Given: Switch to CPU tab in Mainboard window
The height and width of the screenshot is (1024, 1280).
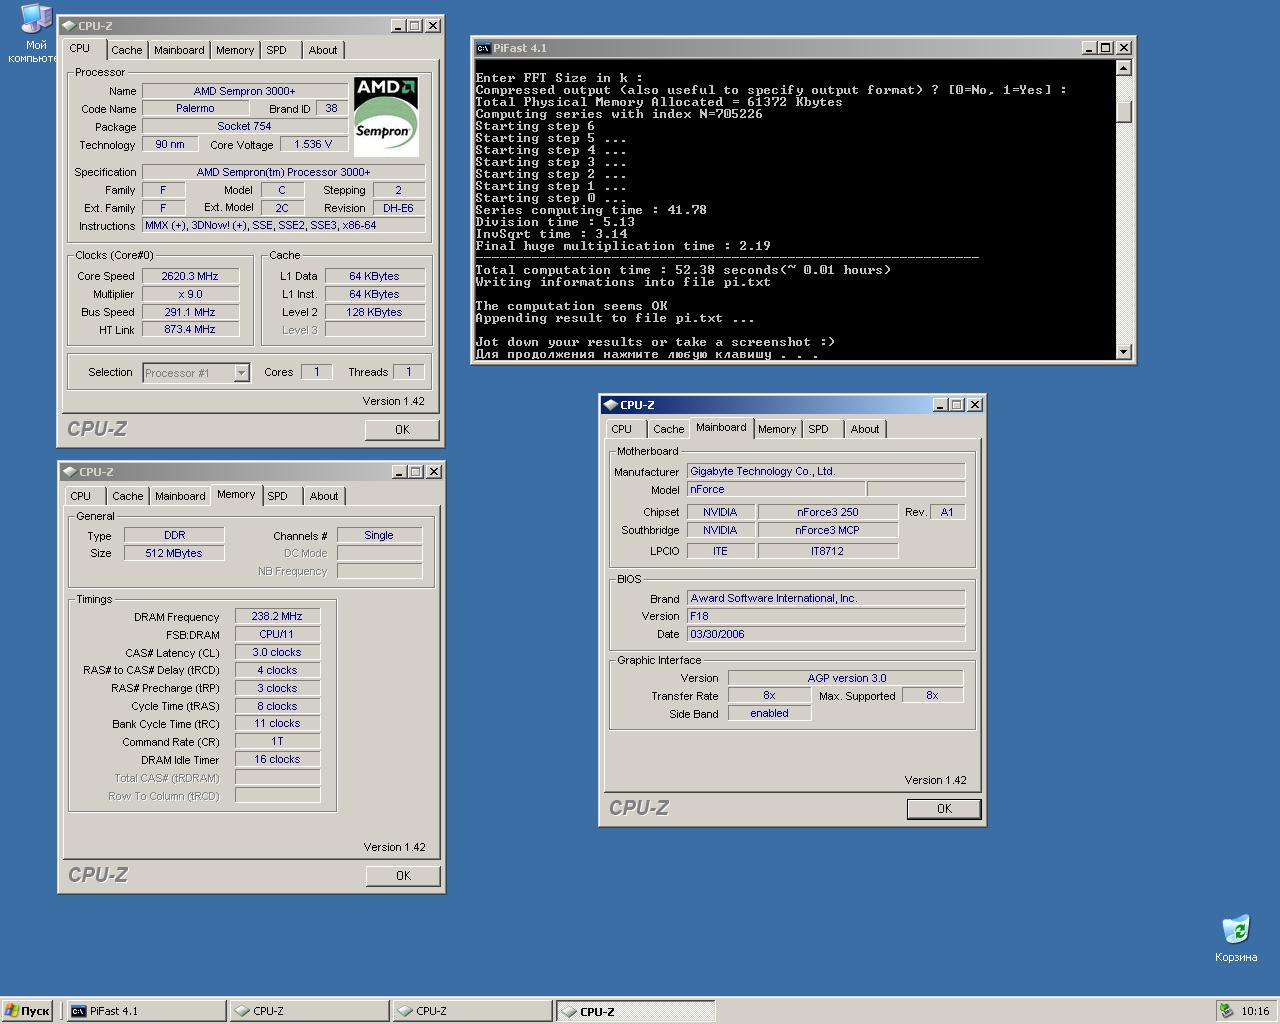Looking at the screenshot, I should tap(622, 429).
